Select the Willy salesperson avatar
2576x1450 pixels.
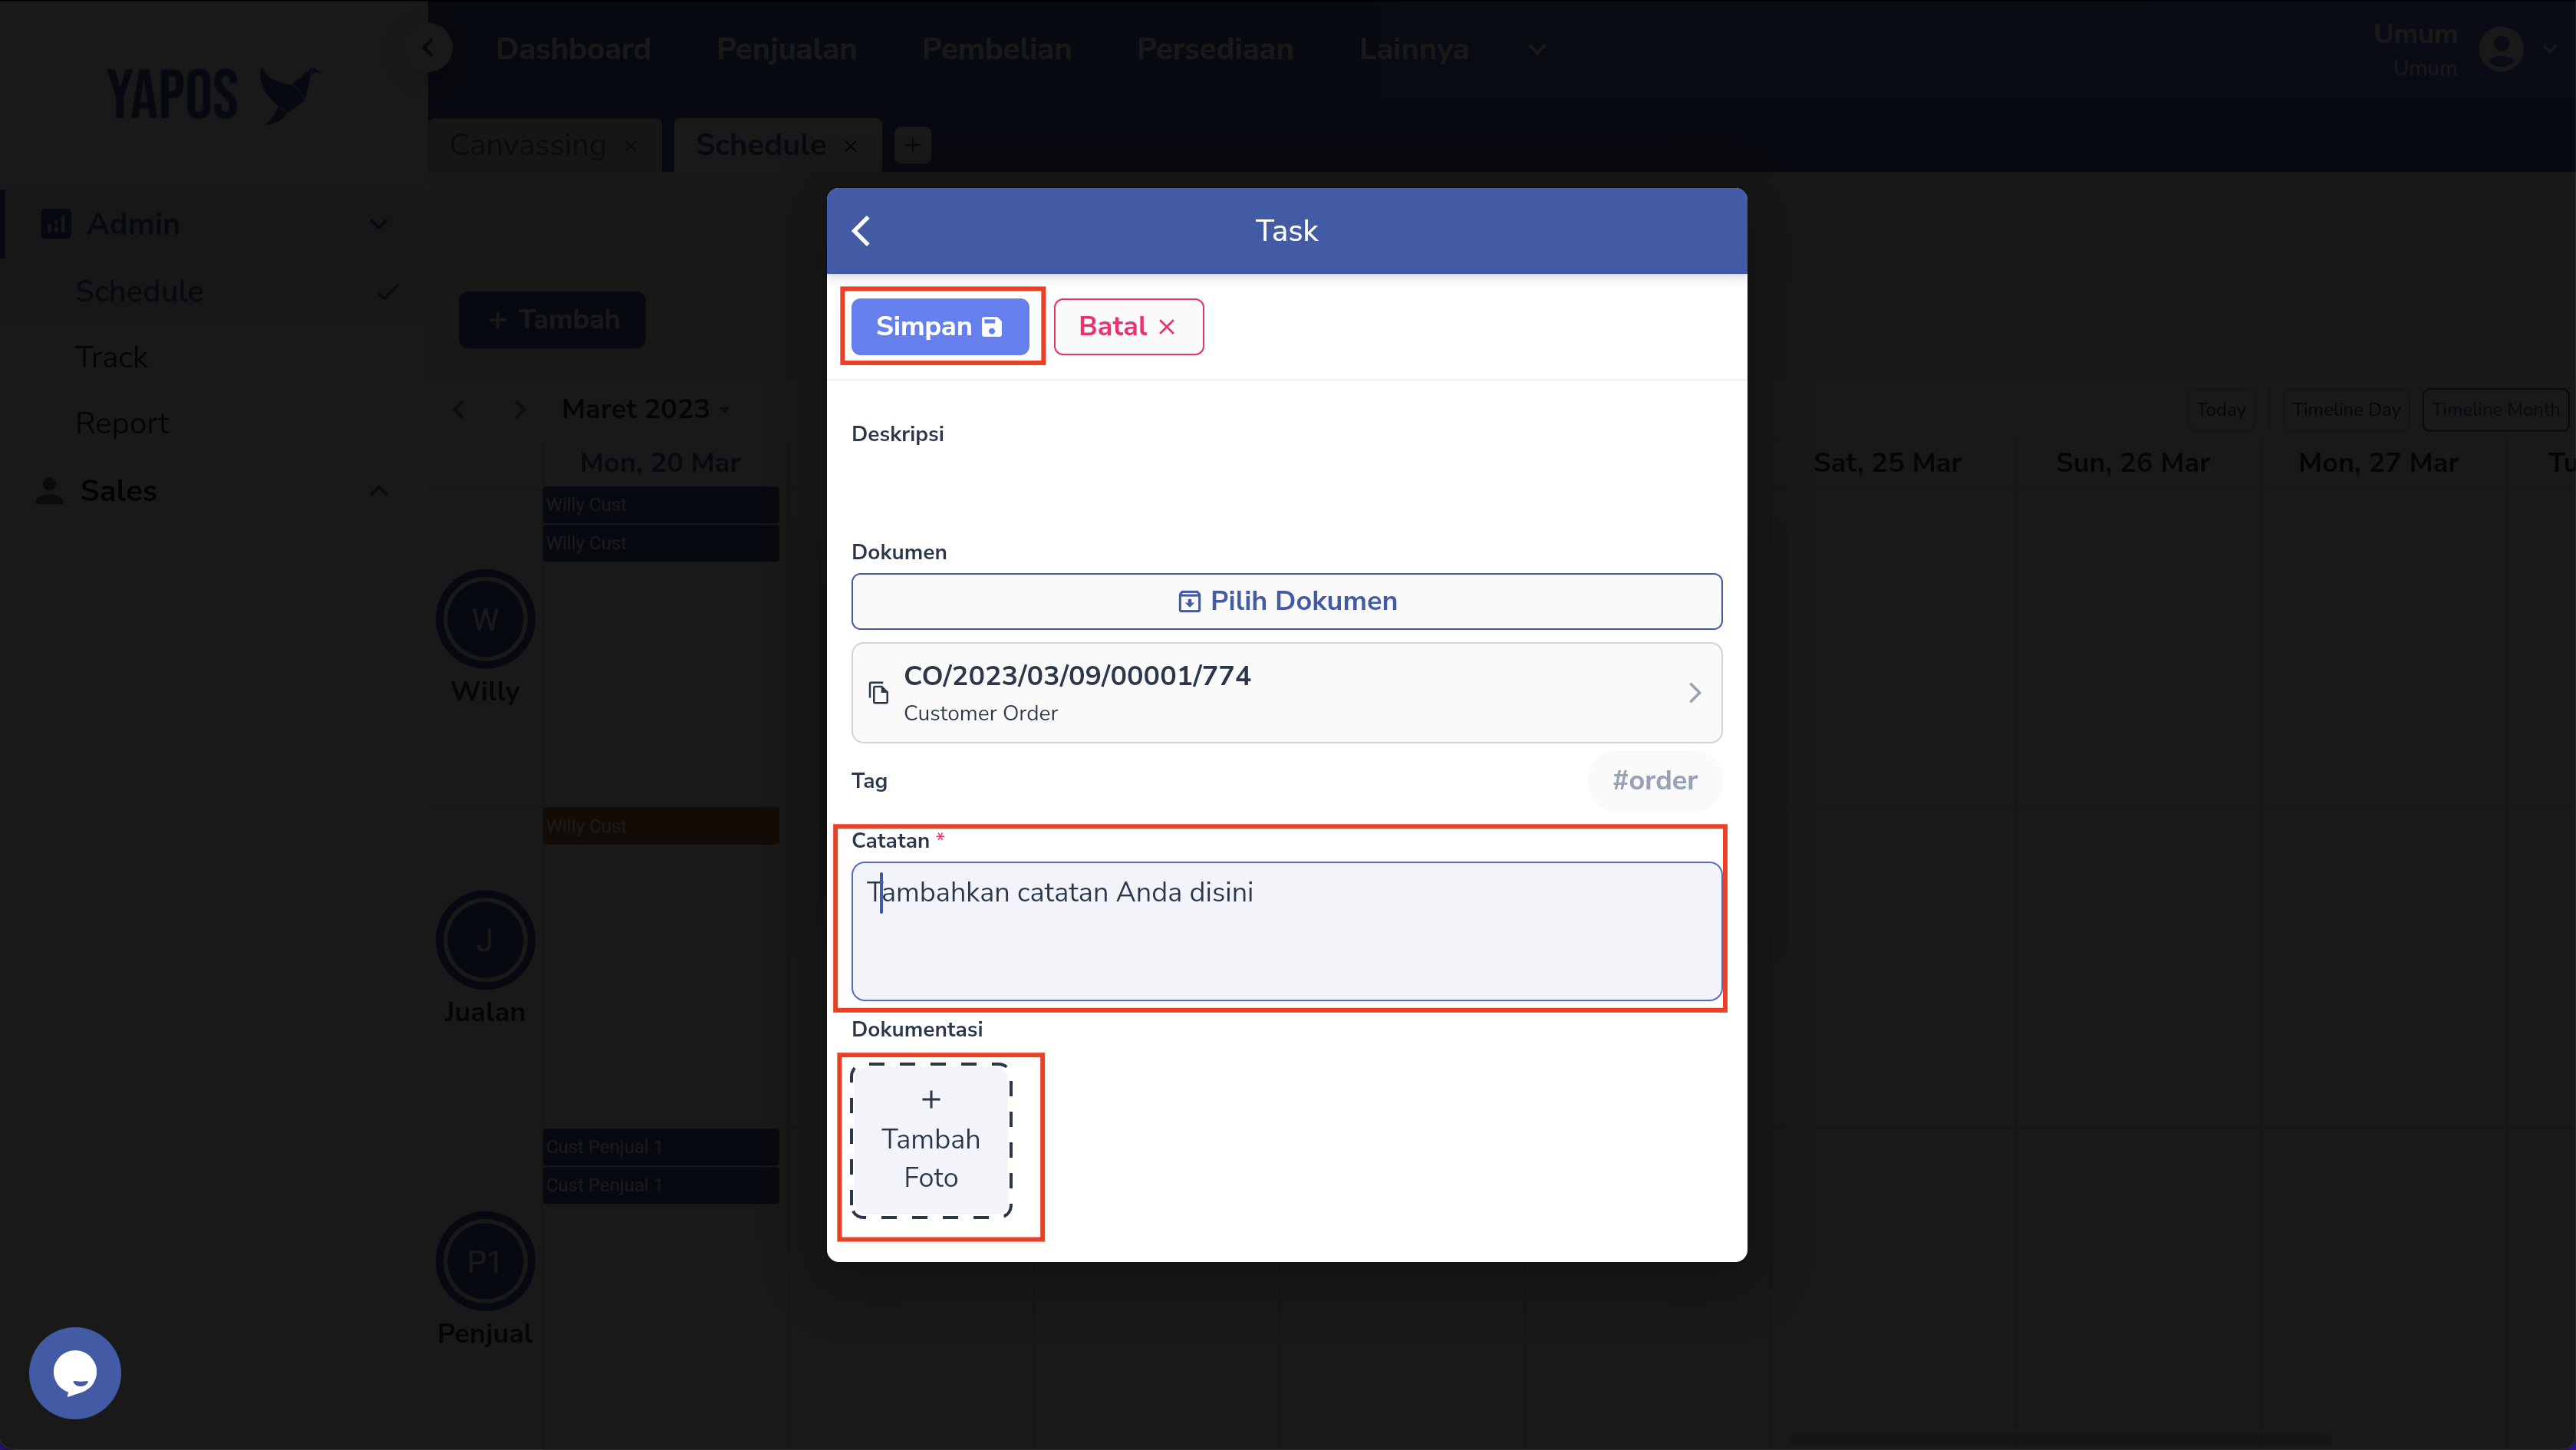(485, 619)
